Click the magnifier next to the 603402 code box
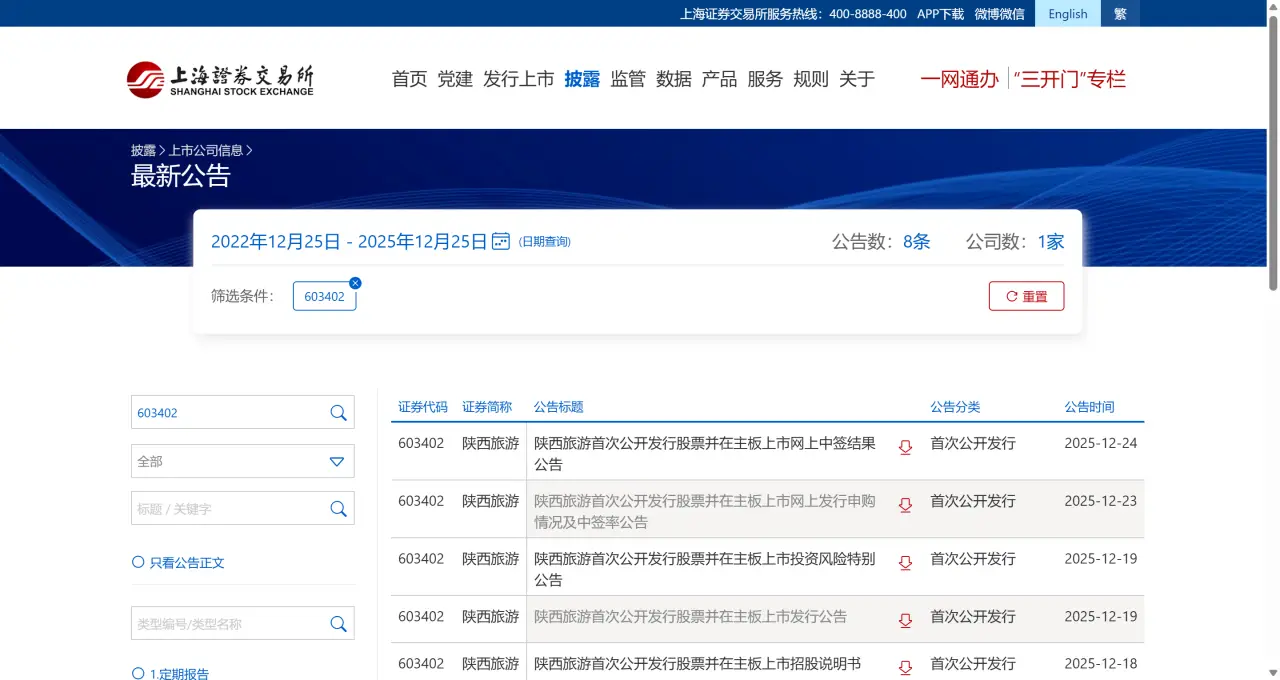Image resolution: width=1280 pixels, height=680 pixels. [x=338, y=412]
